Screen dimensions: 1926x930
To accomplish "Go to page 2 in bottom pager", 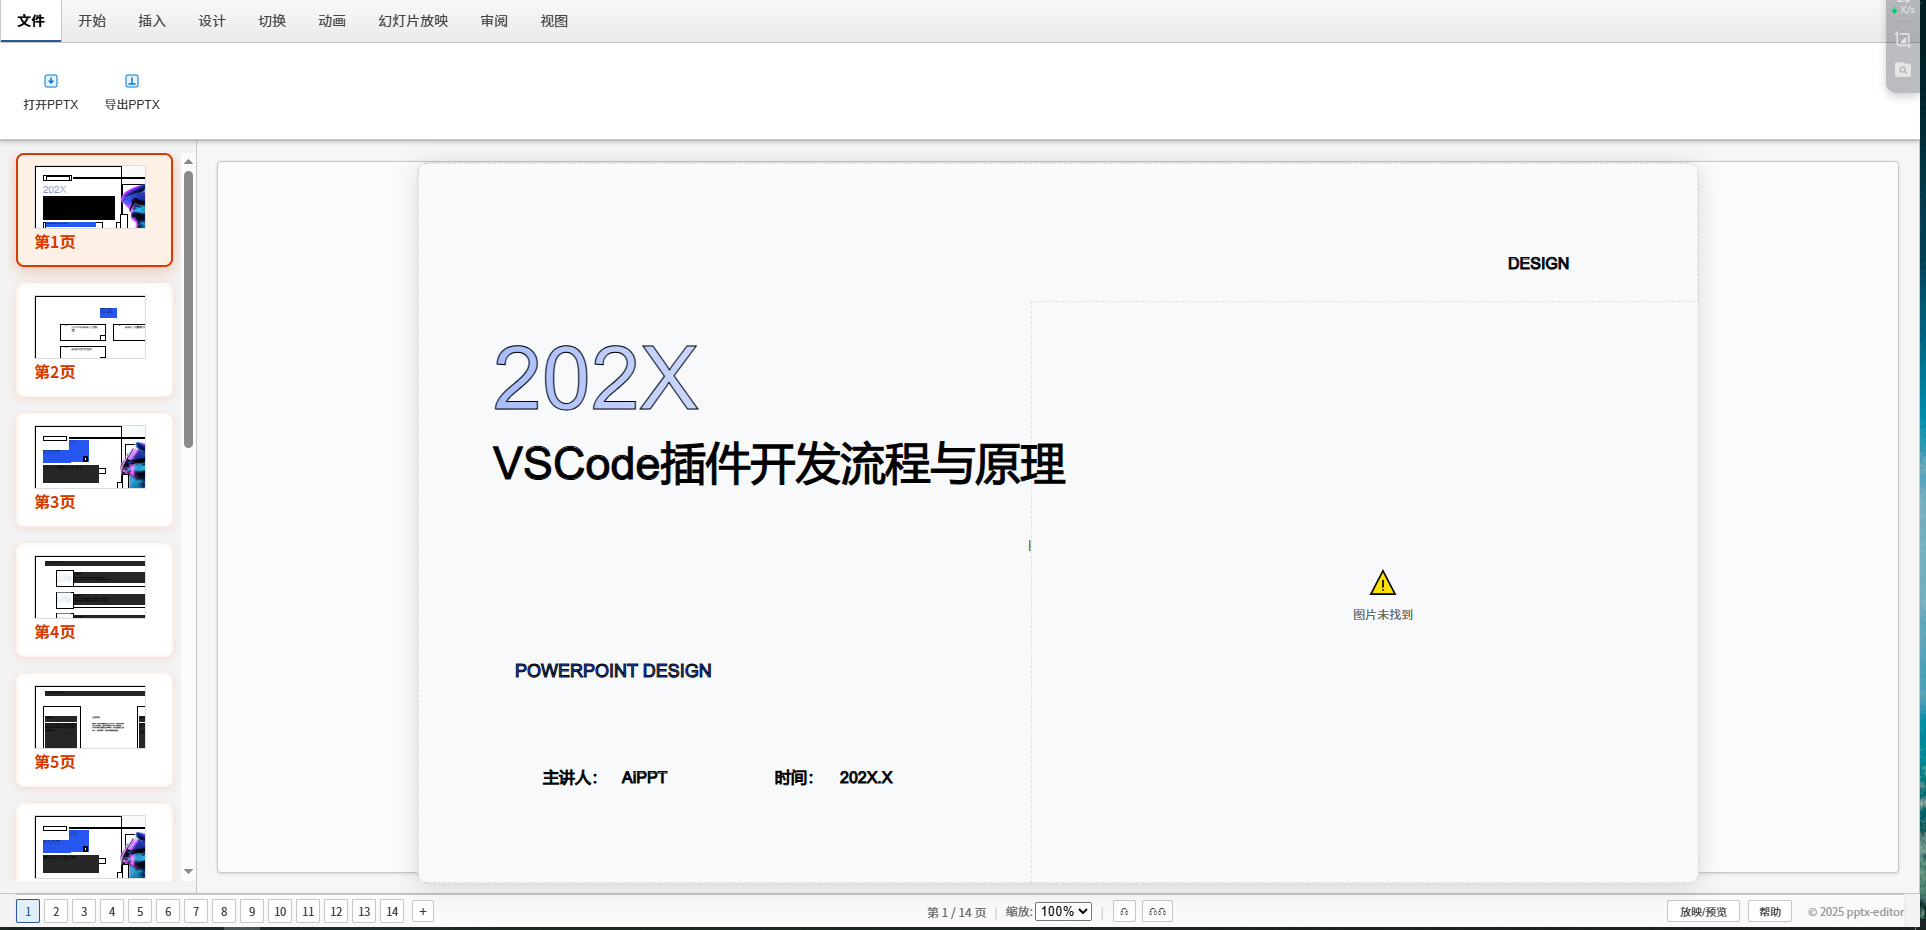I will click(x=56, y=911).
